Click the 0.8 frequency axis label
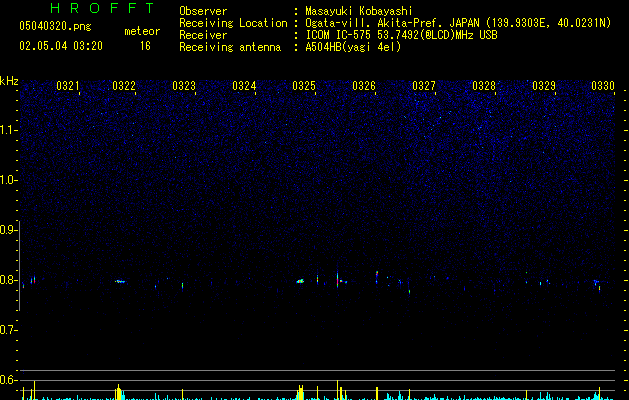The width and height of the screenshot is (629, 400). pyautogui.click(x=8, y=280)
